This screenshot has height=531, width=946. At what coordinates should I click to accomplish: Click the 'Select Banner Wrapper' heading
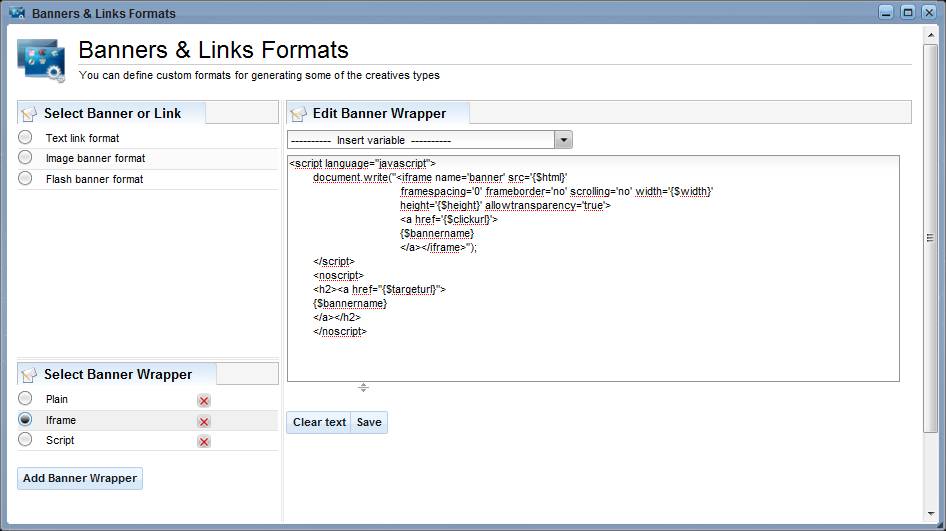[118, 375]
